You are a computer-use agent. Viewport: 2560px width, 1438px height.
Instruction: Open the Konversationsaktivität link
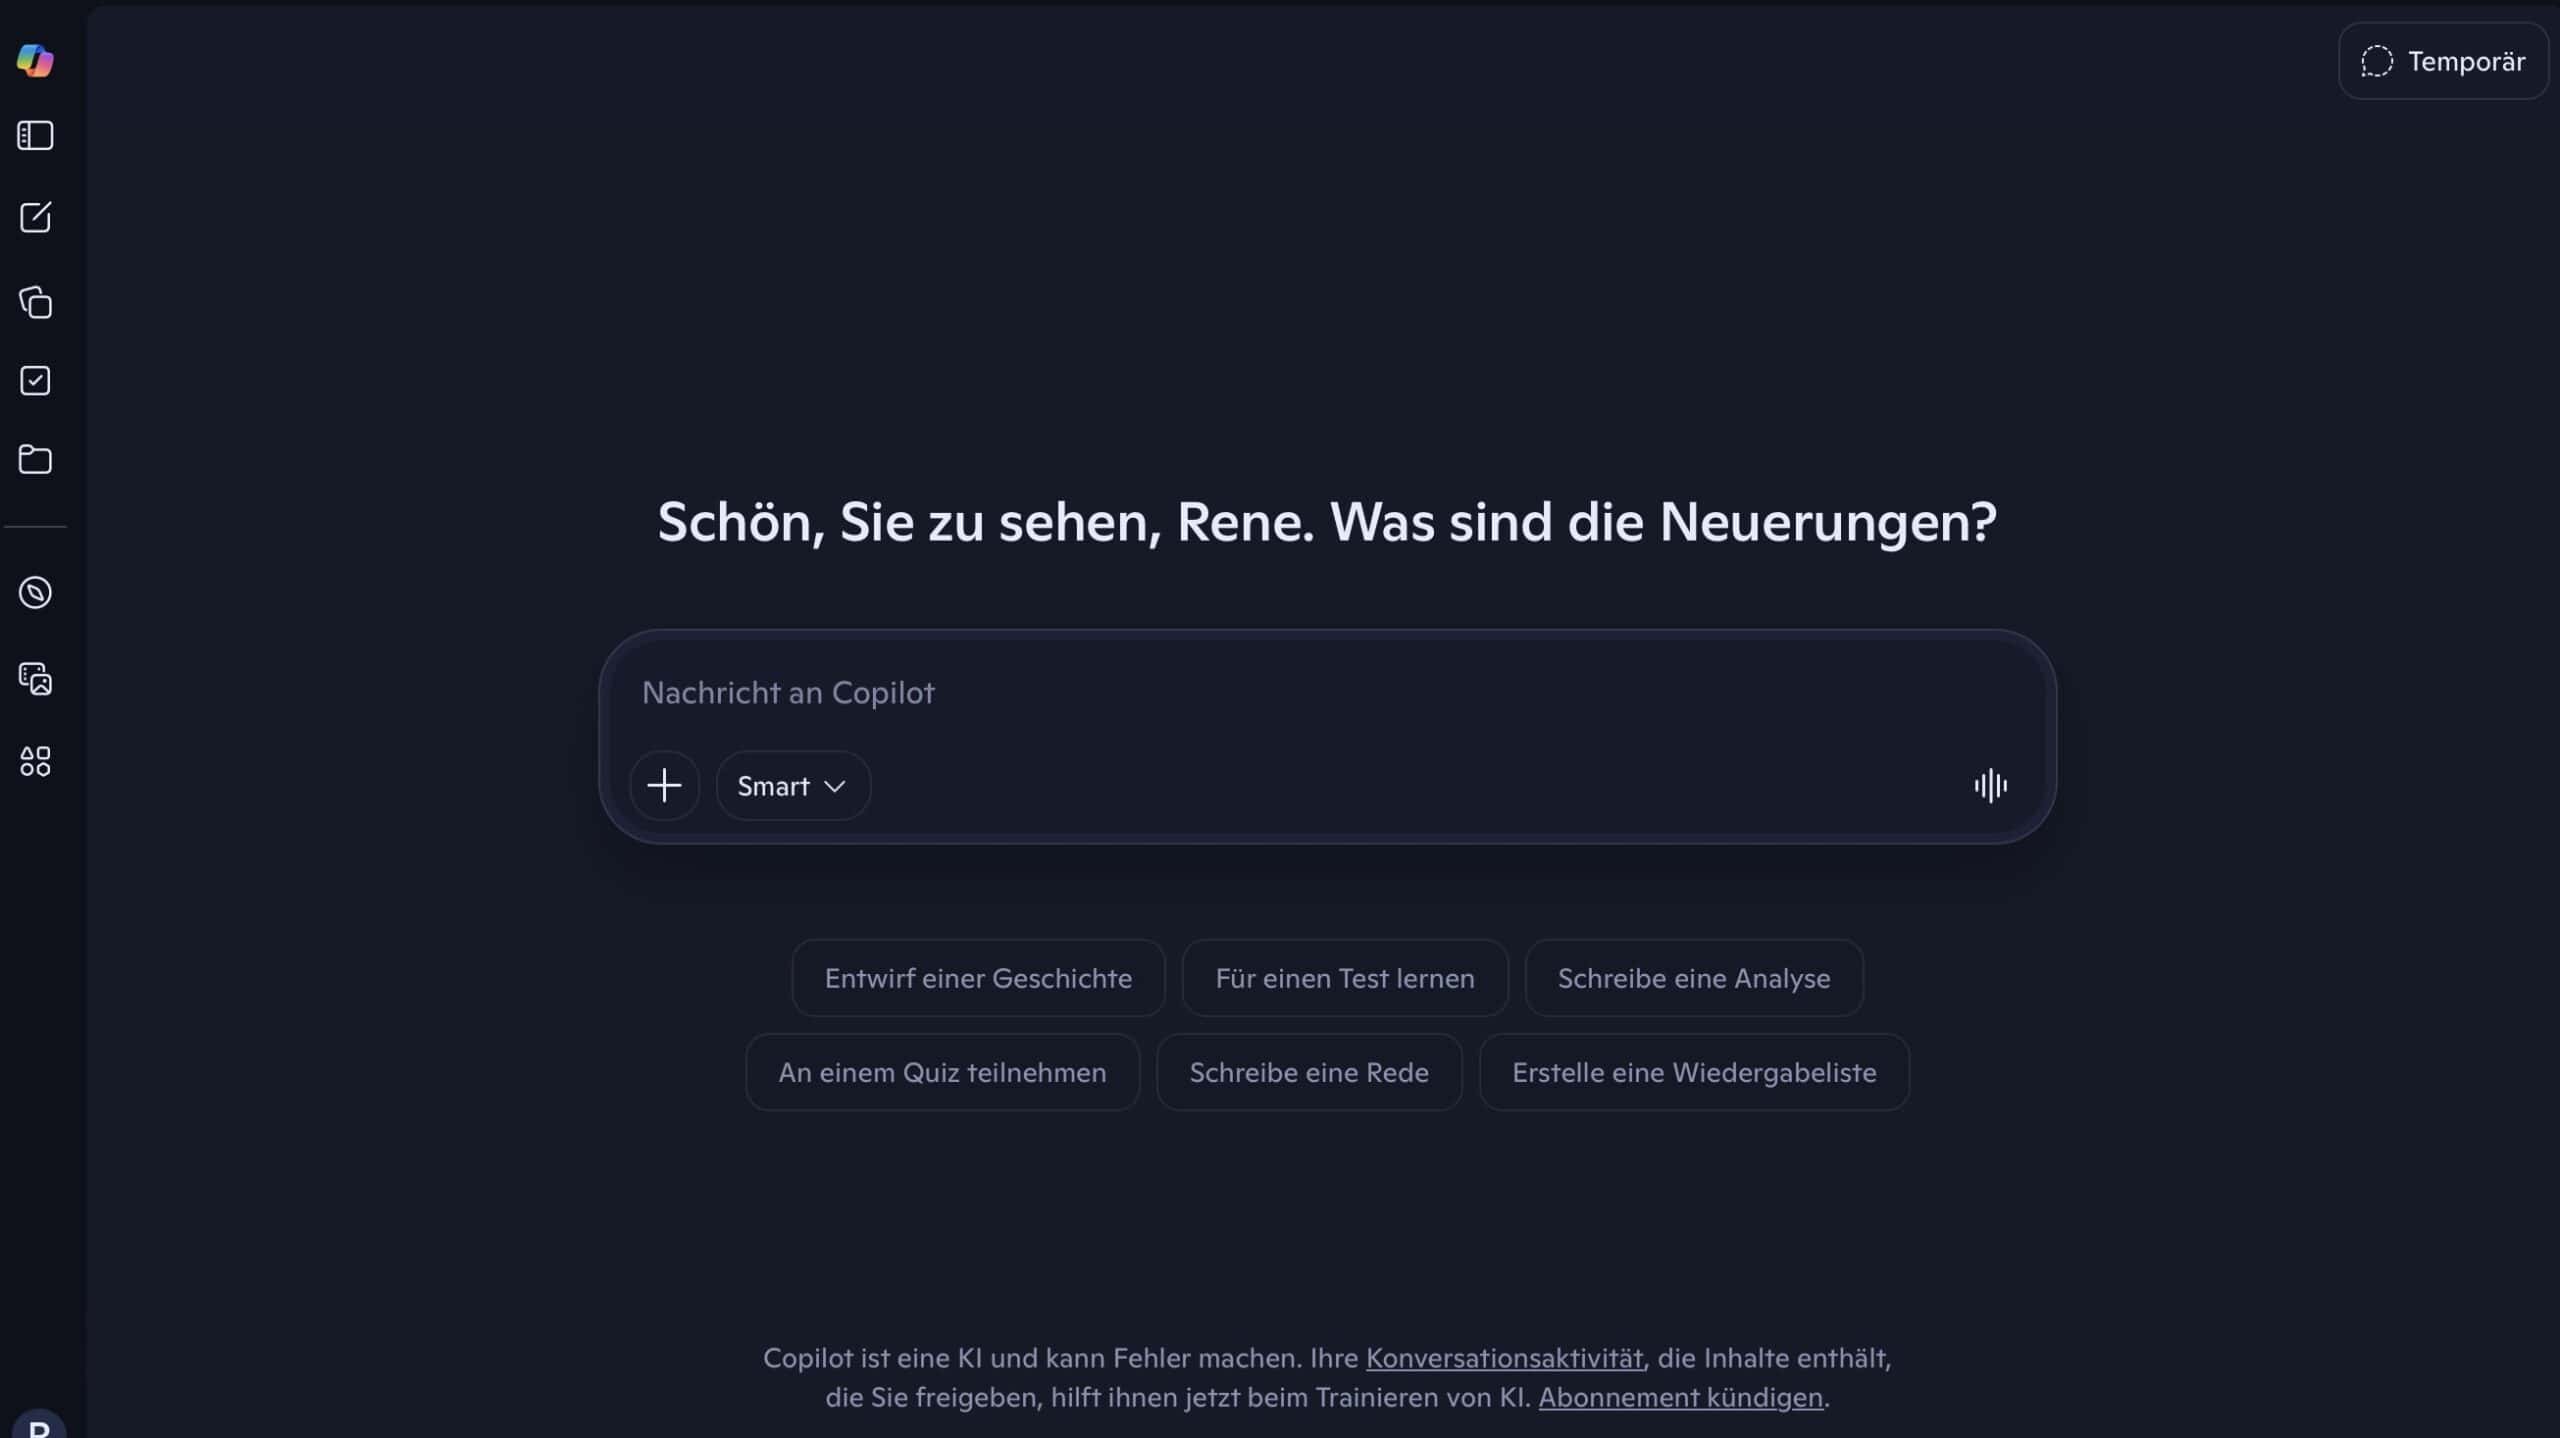pos(1504,1357)
